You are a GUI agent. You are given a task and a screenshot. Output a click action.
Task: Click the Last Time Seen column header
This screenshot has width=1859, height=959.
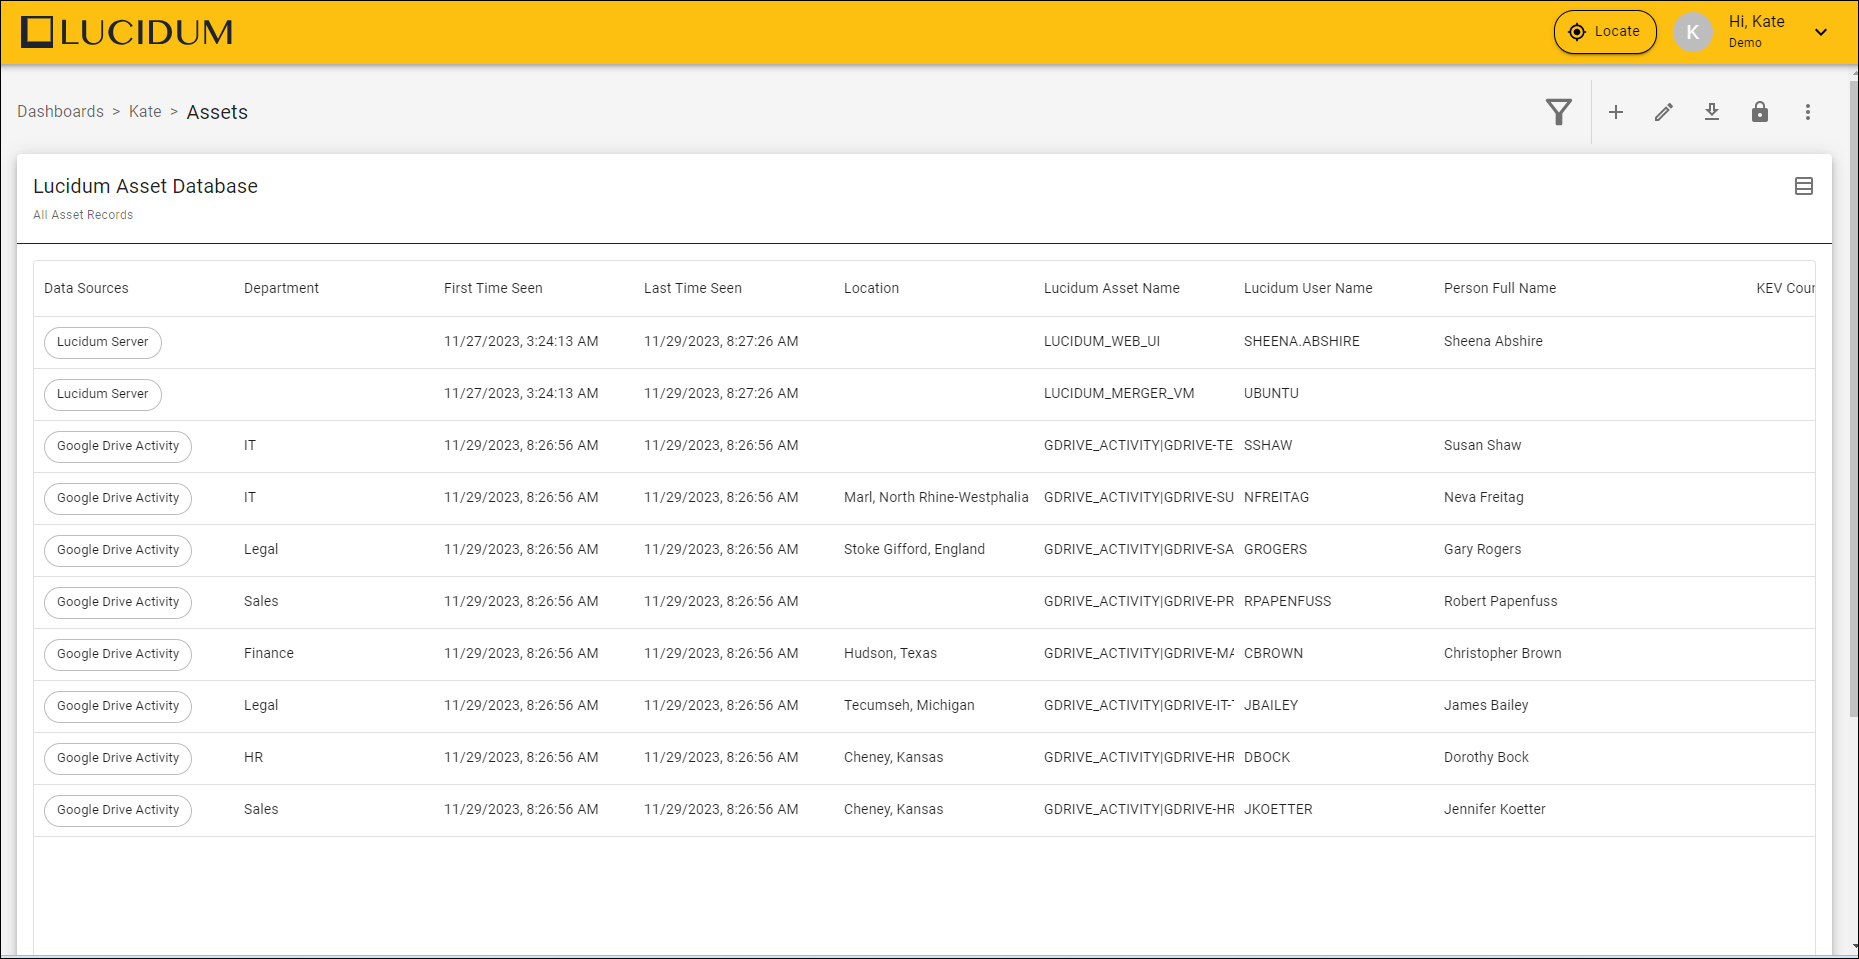click(693, 288)
